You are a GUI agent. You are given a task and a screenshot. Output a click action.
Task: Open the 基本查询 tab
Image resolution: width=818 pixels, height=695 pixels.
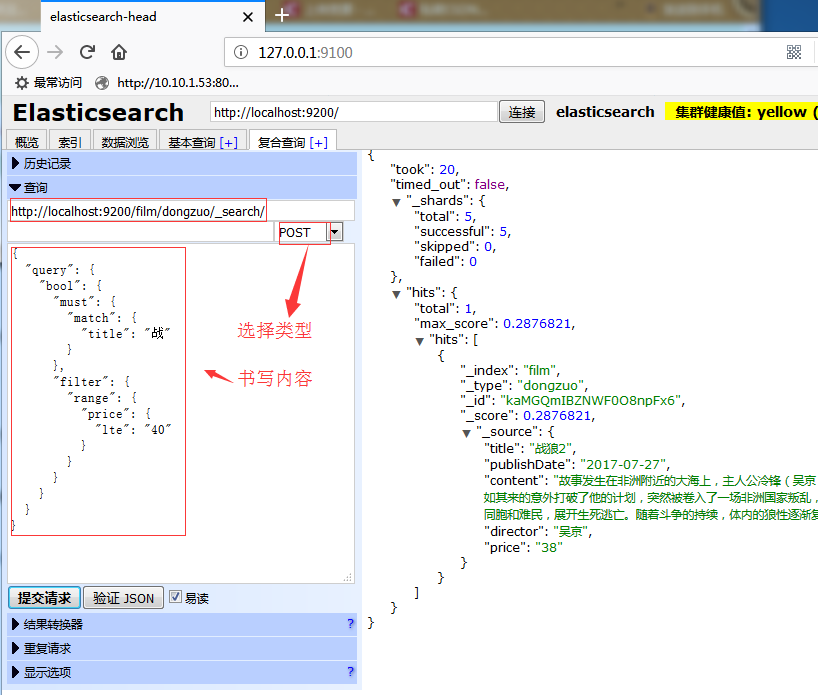click(x=191, y=142)
